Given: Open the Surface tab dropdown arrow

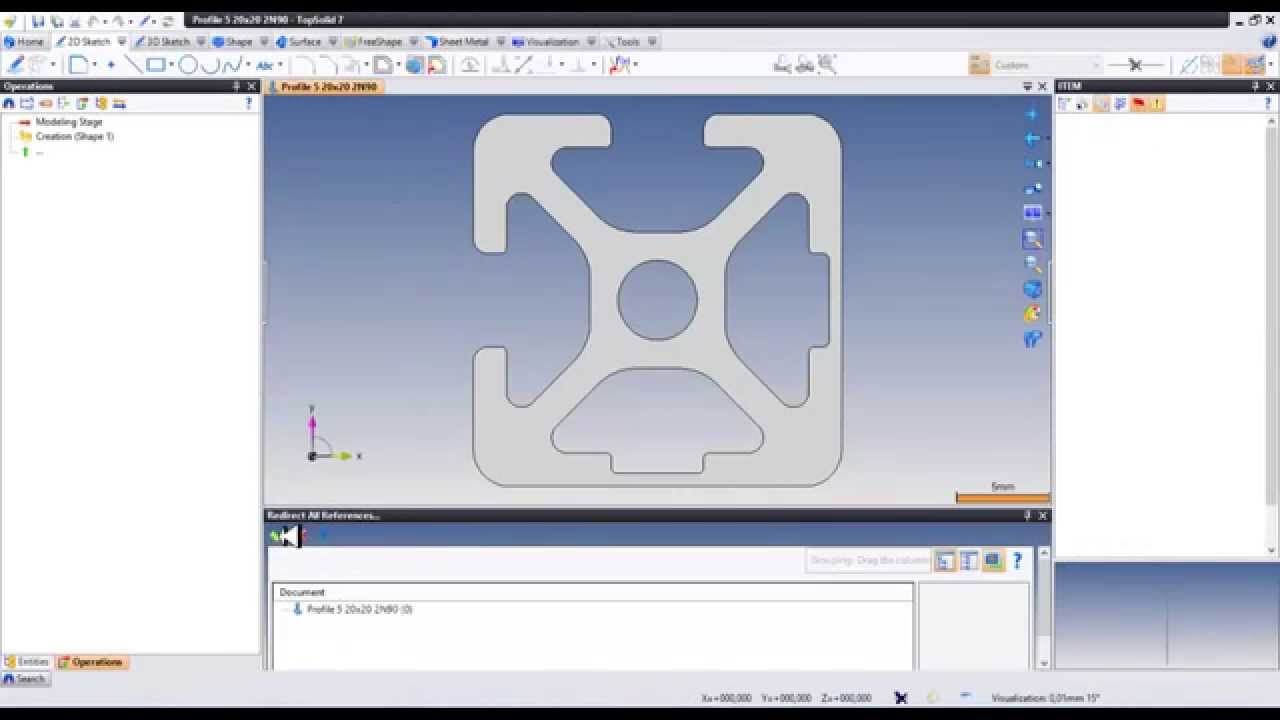Looking at the screenshot, I should tap(333, 42).
